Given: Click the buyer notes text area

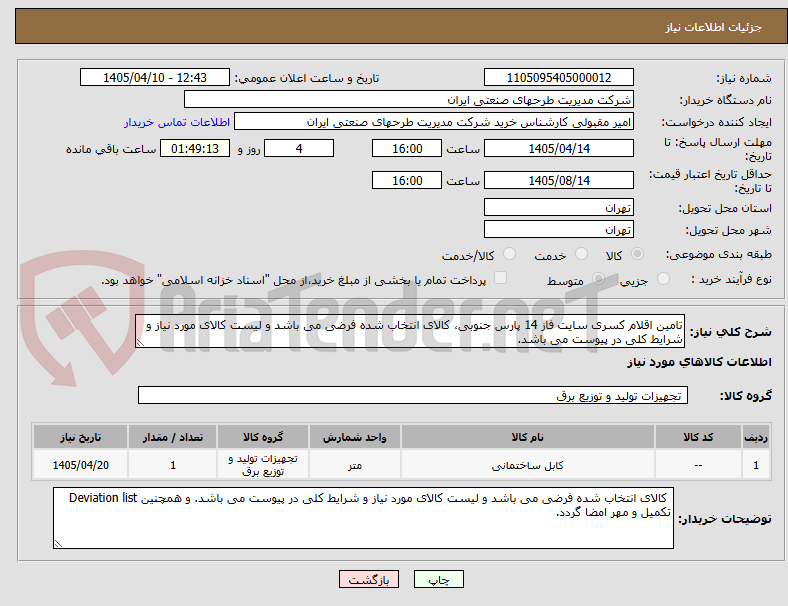Looking at the screenshot, I should click(363, 518).
